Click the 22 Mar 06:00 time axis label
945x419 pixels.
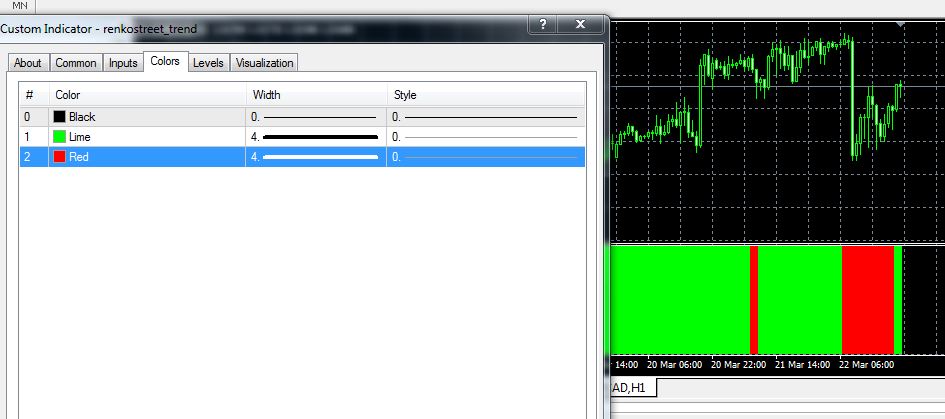coord(867,365)
